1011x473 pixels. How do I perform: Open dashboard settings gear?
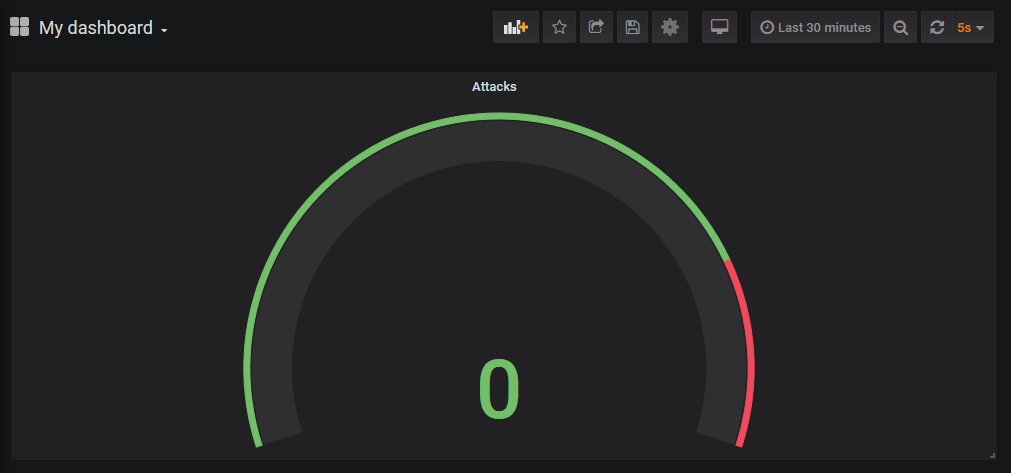[x=669, y=28]
